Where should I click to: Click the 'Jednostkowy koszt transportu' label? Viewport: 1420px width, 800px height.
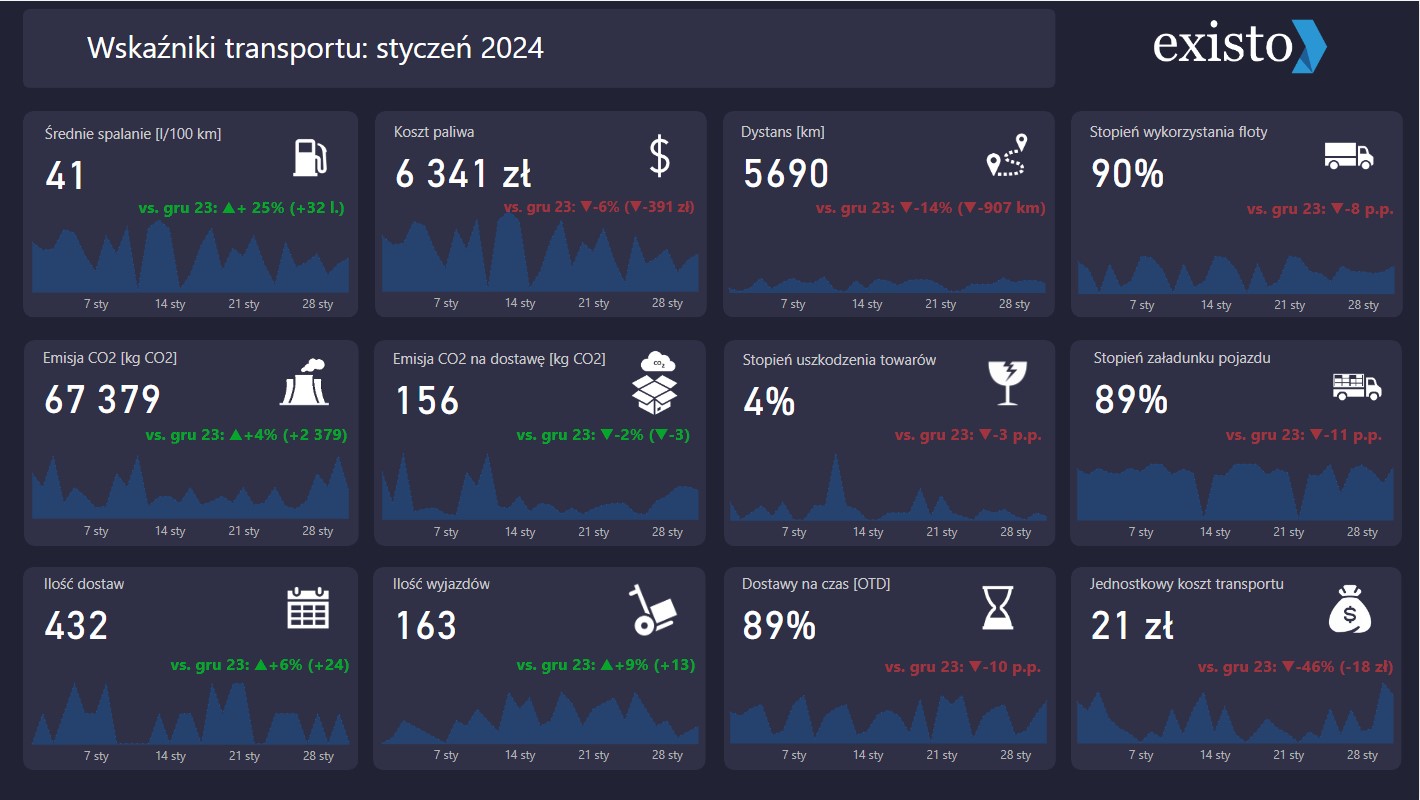tap(1187, 583)
